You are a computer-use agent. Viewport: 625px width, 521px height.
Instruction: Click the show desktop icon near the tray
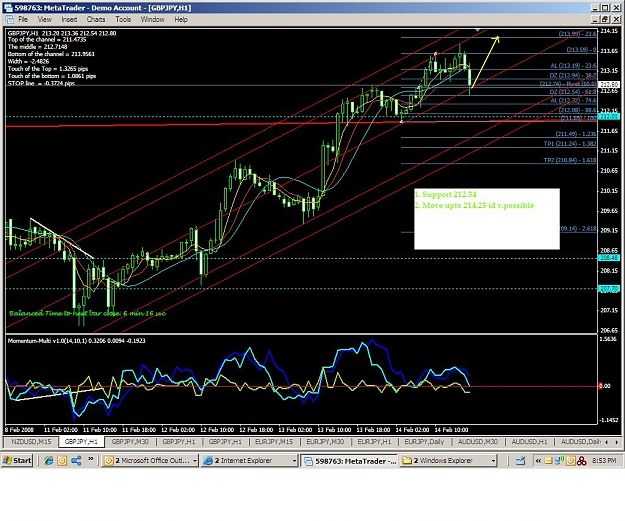click(x=520, y=461)
